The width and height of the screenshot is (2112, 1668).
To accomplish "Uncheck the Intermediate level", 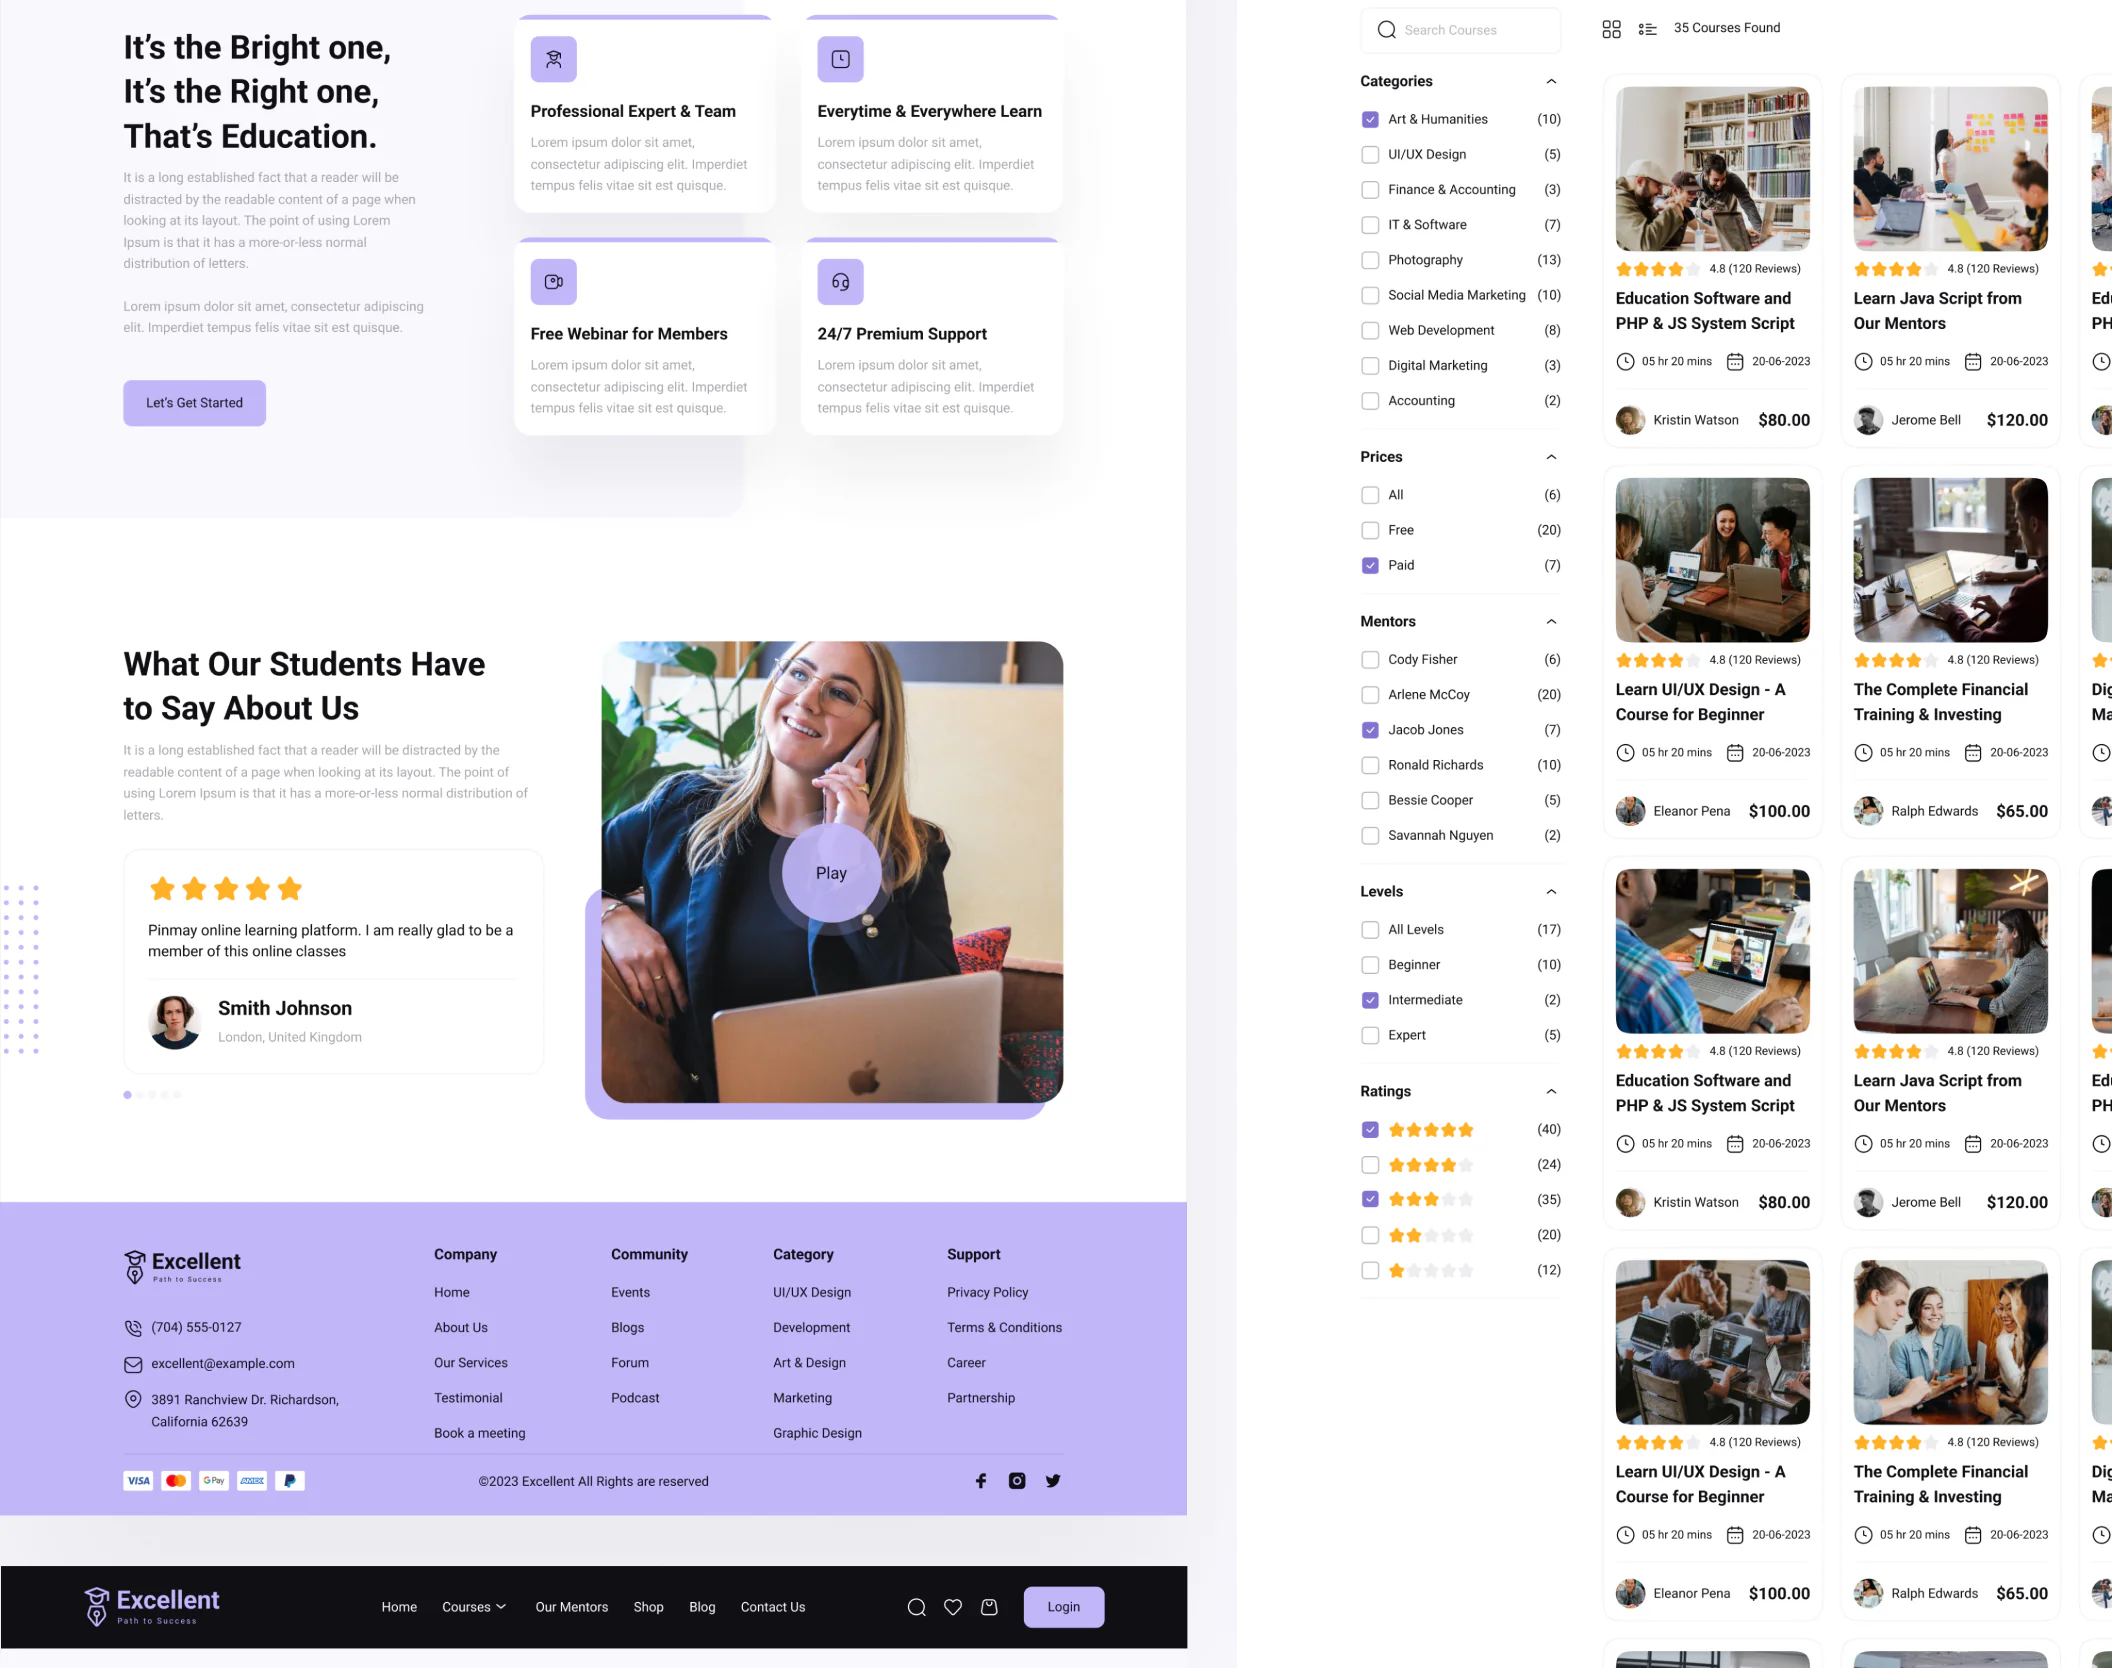I will 1370,1000.
